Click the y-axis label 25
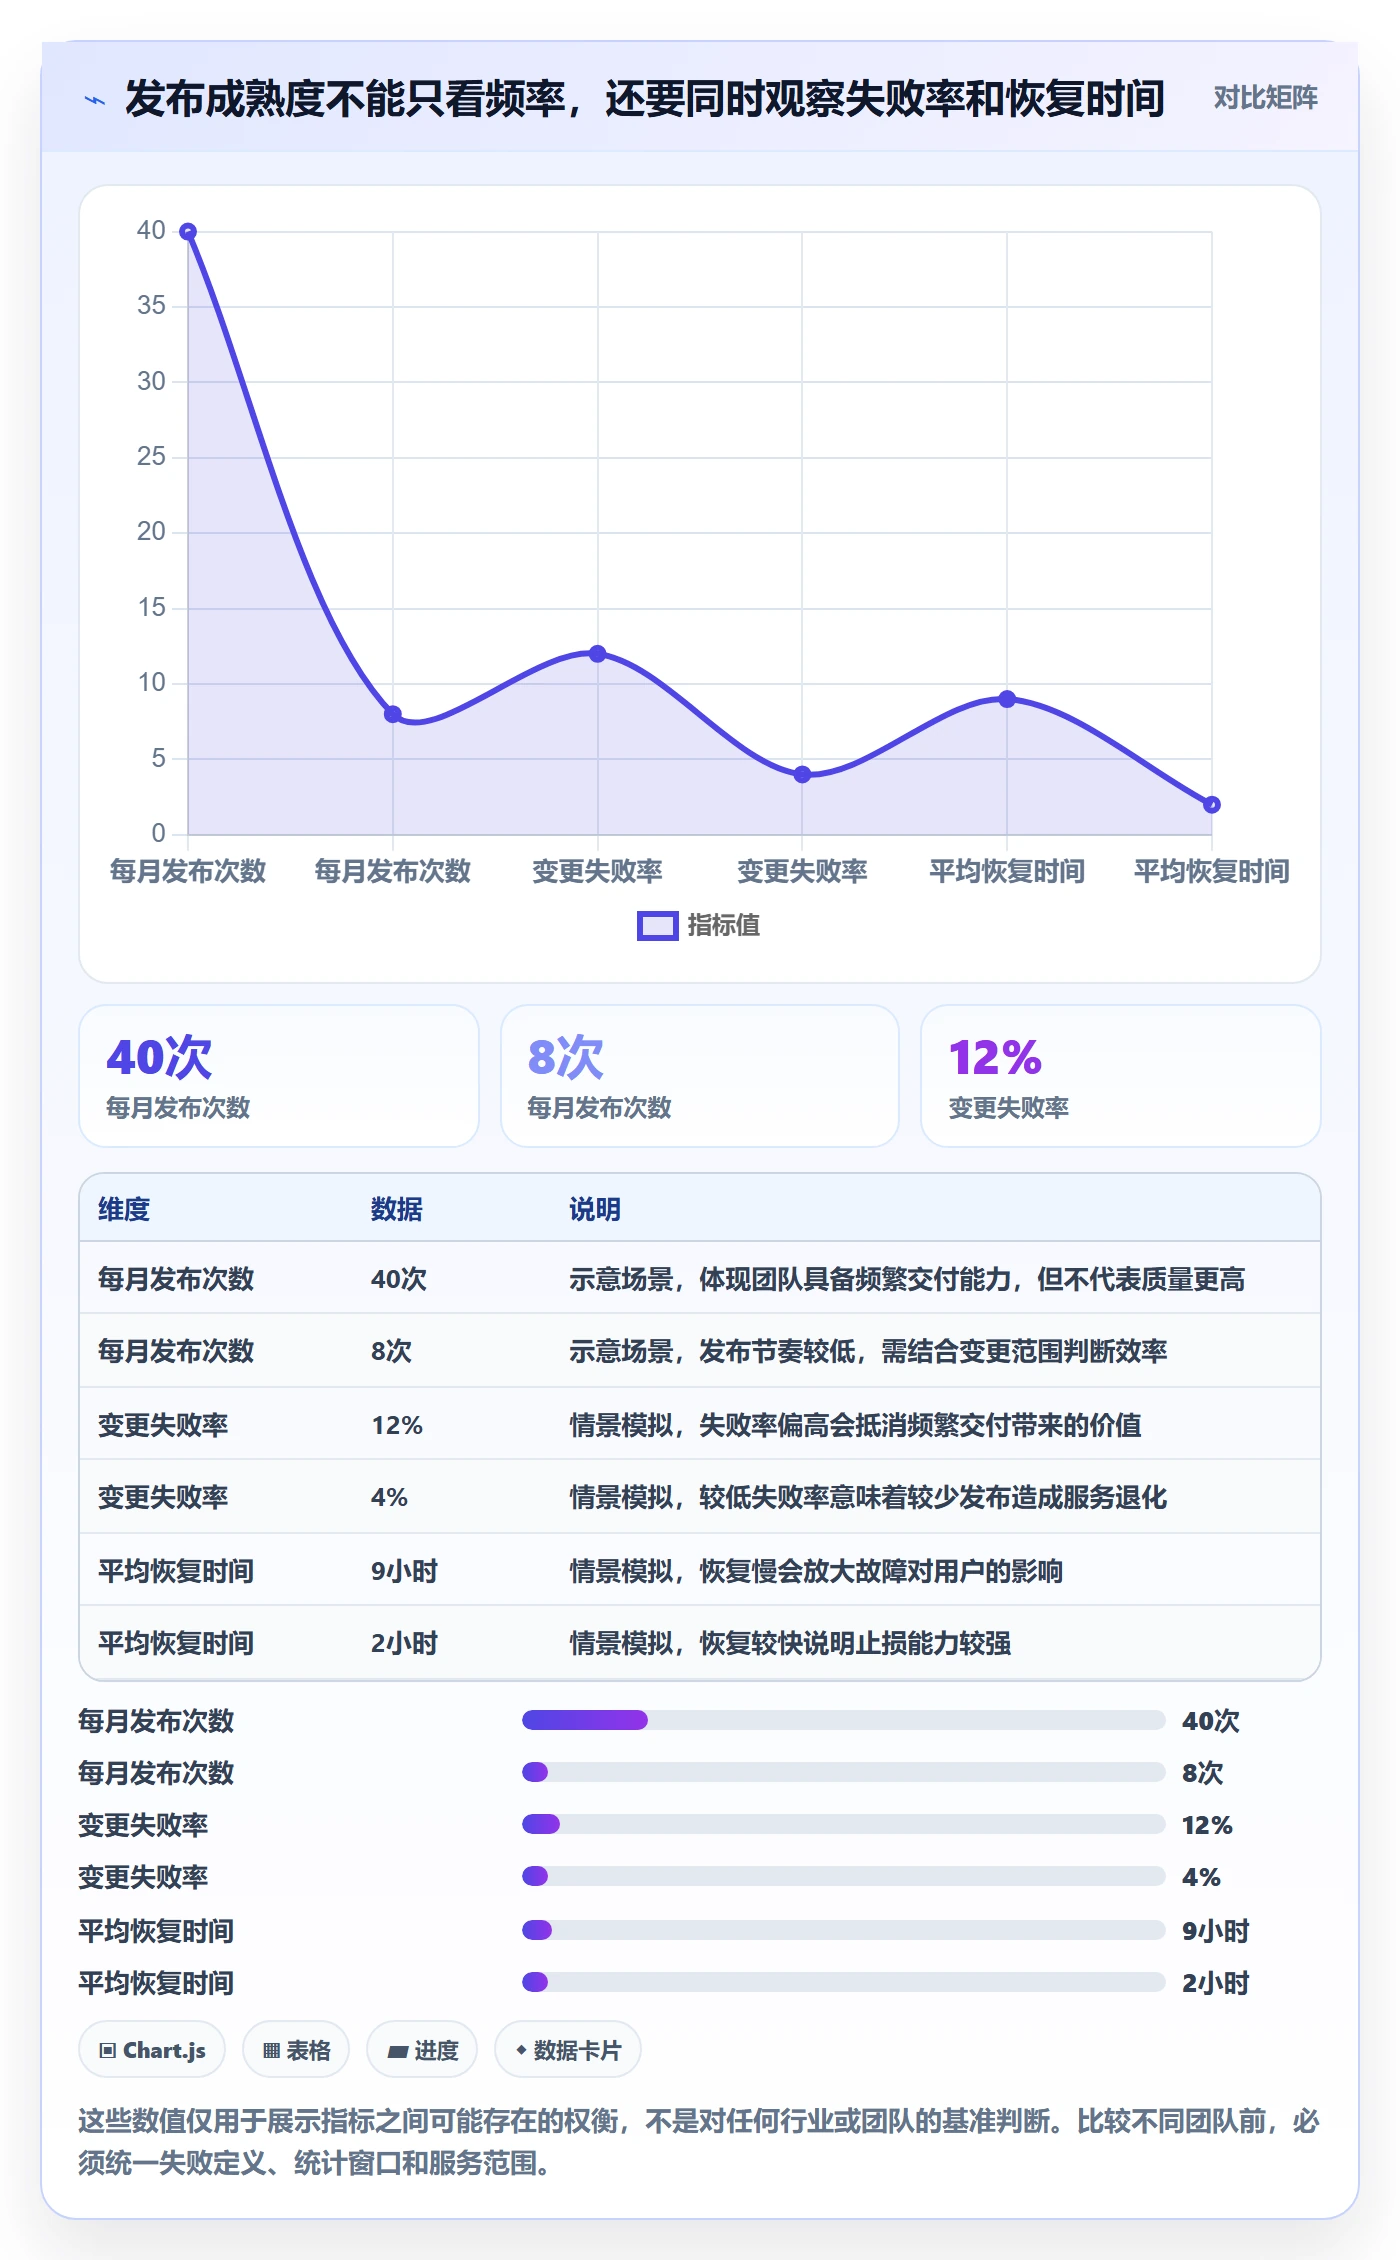This screenshot has height=2260, width=1400. pyautogui.click(x=151, y=456)
